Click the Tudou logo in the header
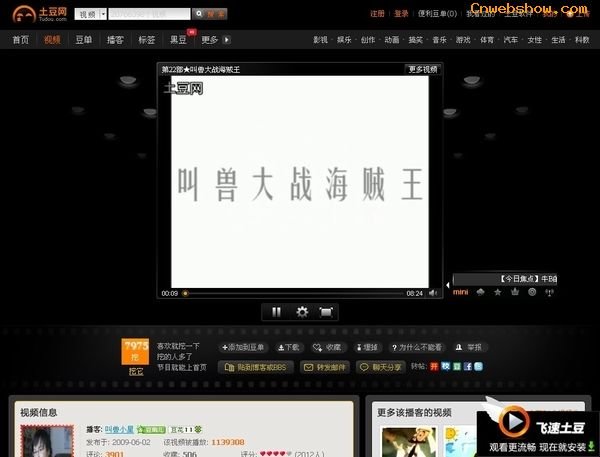This screenshot has width=600, height=457. pyautogui.click(x=39, y=14)
